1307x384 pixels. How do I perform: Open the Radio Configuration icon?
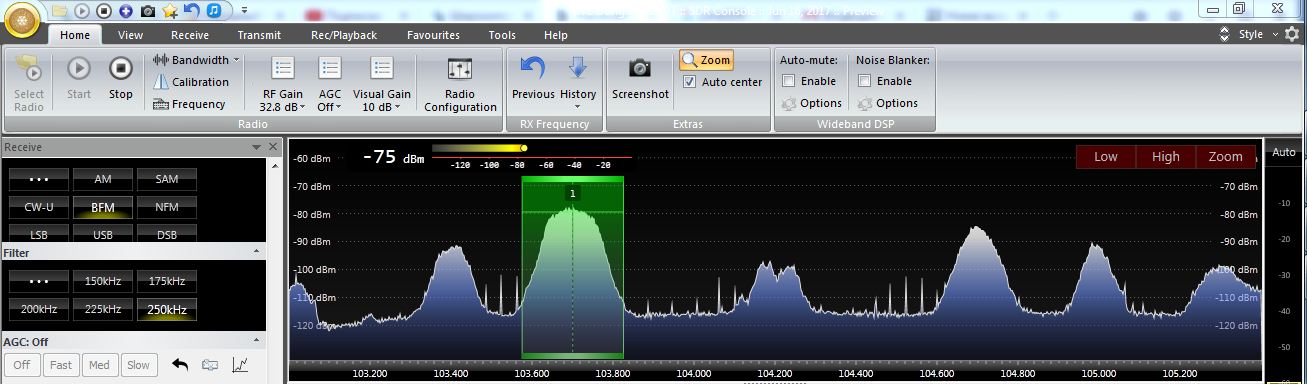tap(460, 69)
